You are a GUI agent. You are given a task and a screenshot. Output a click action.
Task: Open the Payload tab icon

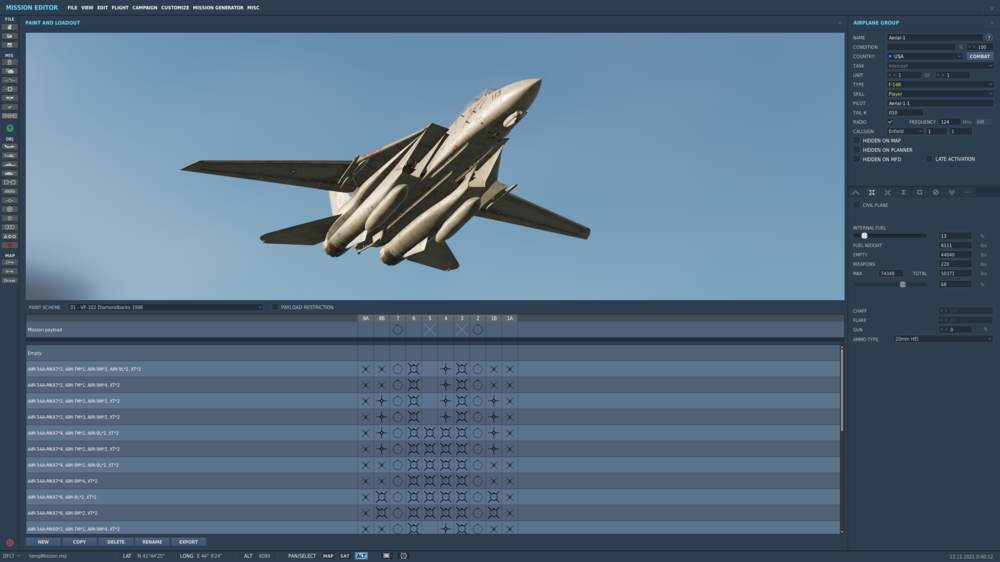(x=872, y=193)
